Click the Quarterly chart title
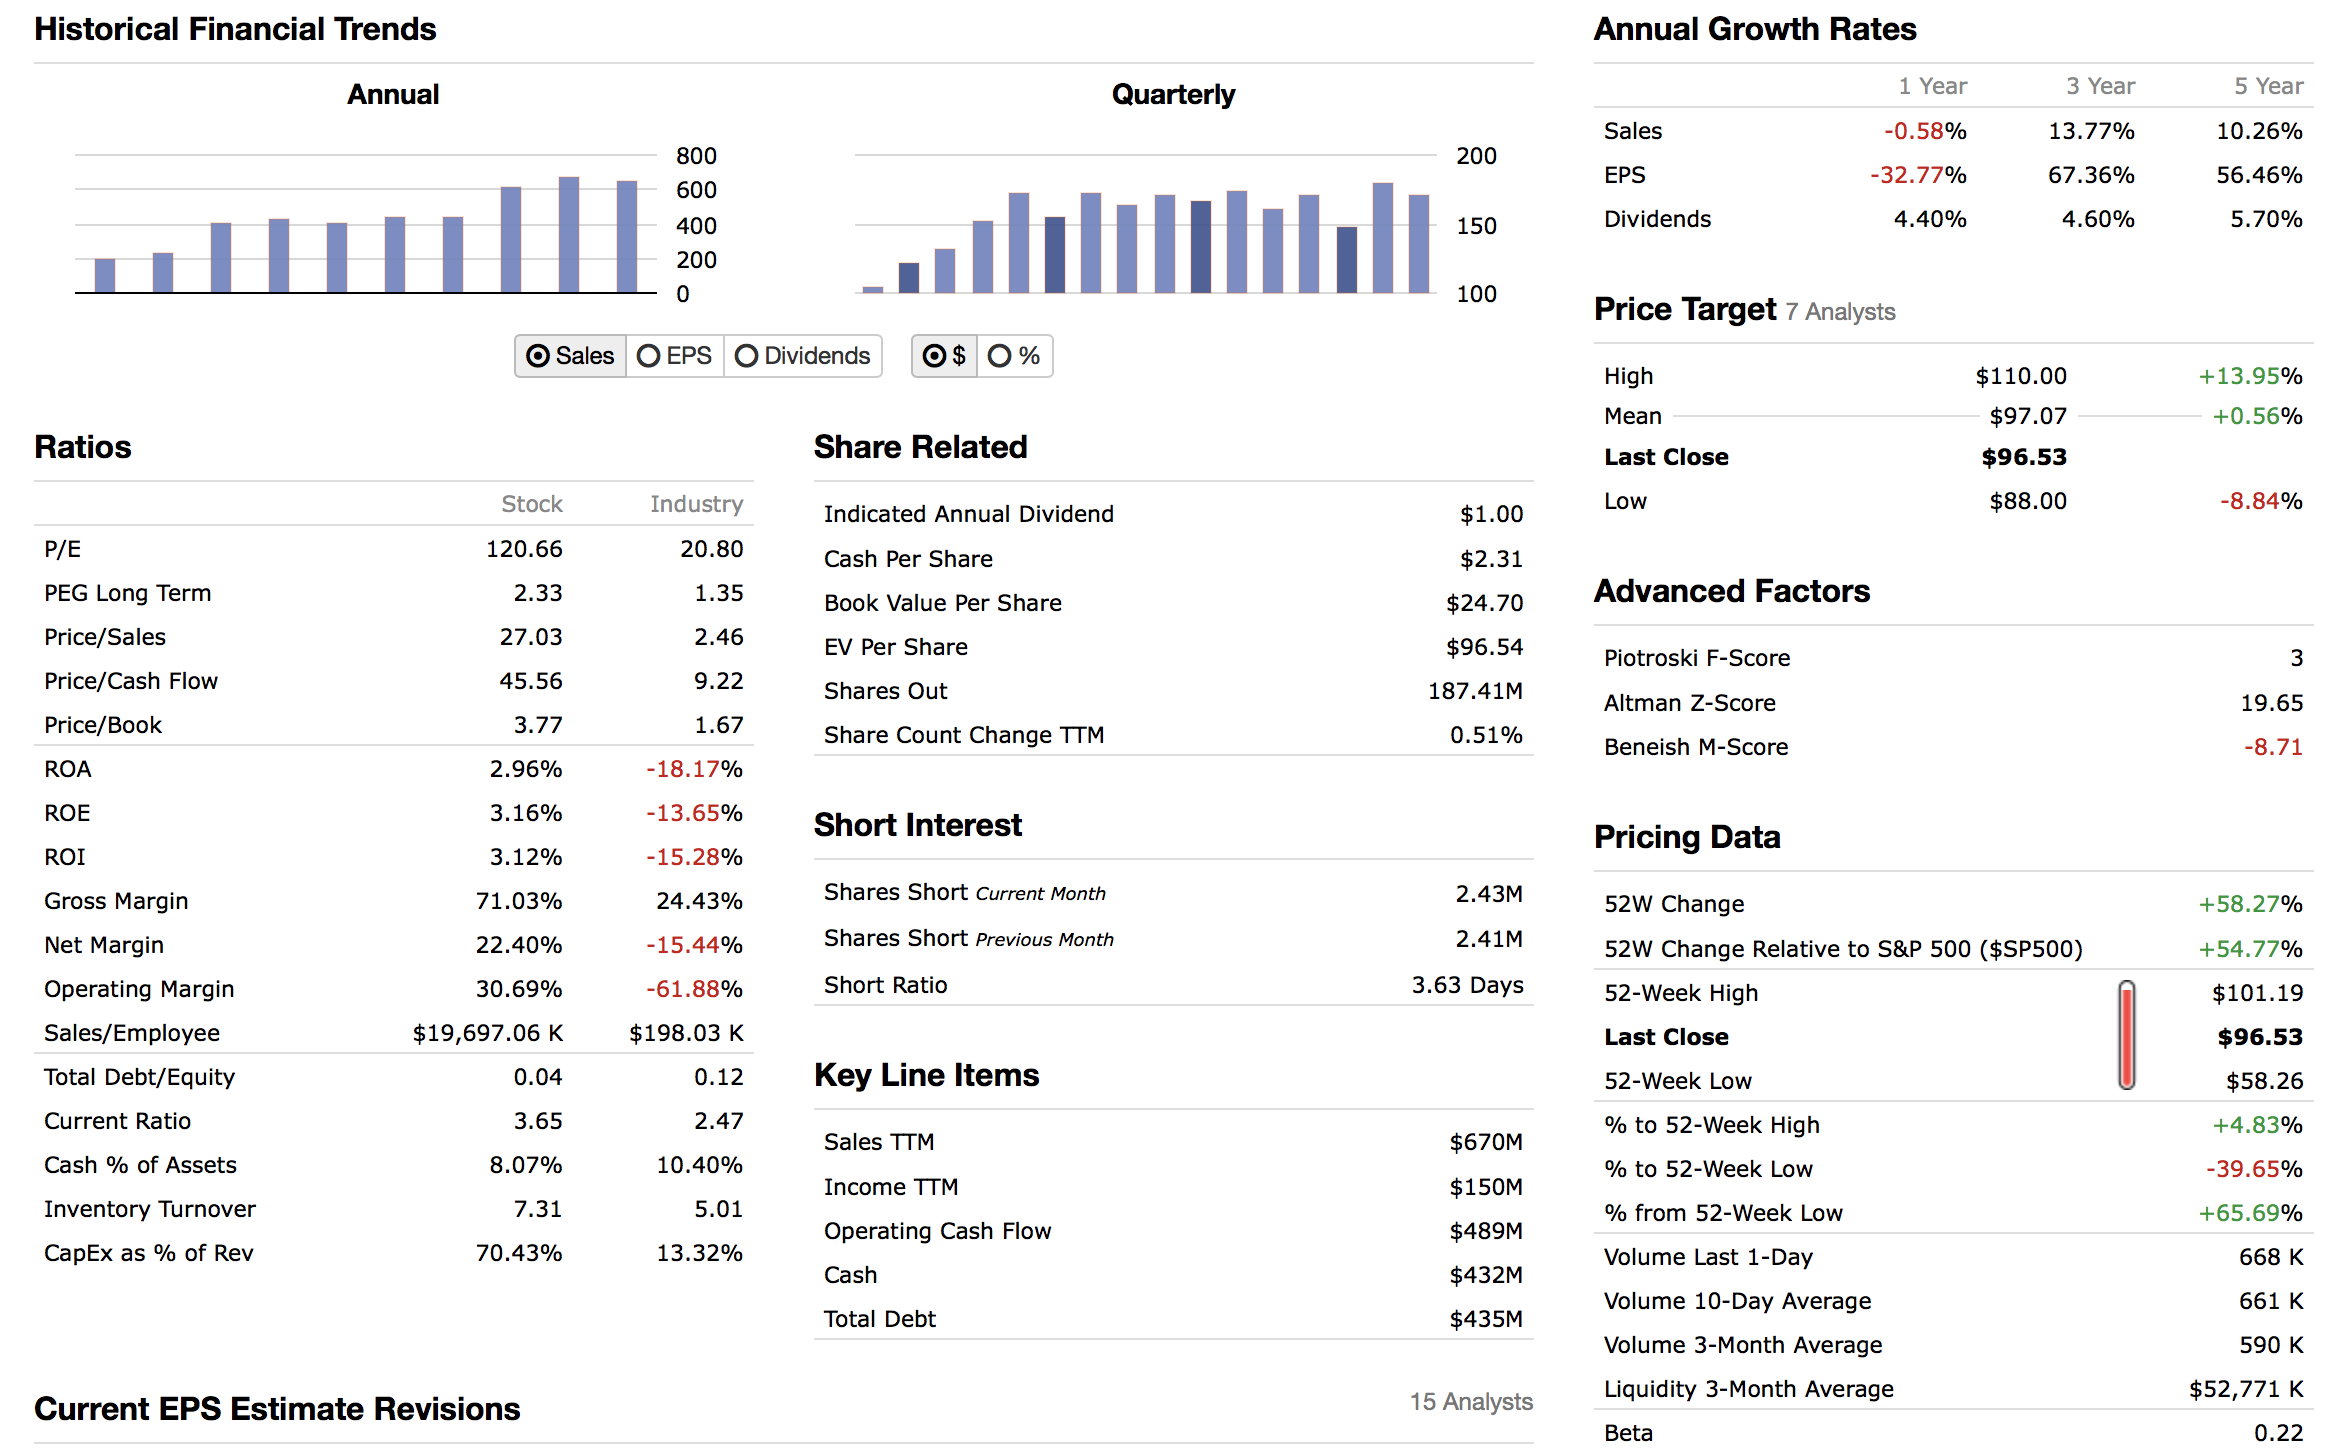 click(x=1173, y=94)
